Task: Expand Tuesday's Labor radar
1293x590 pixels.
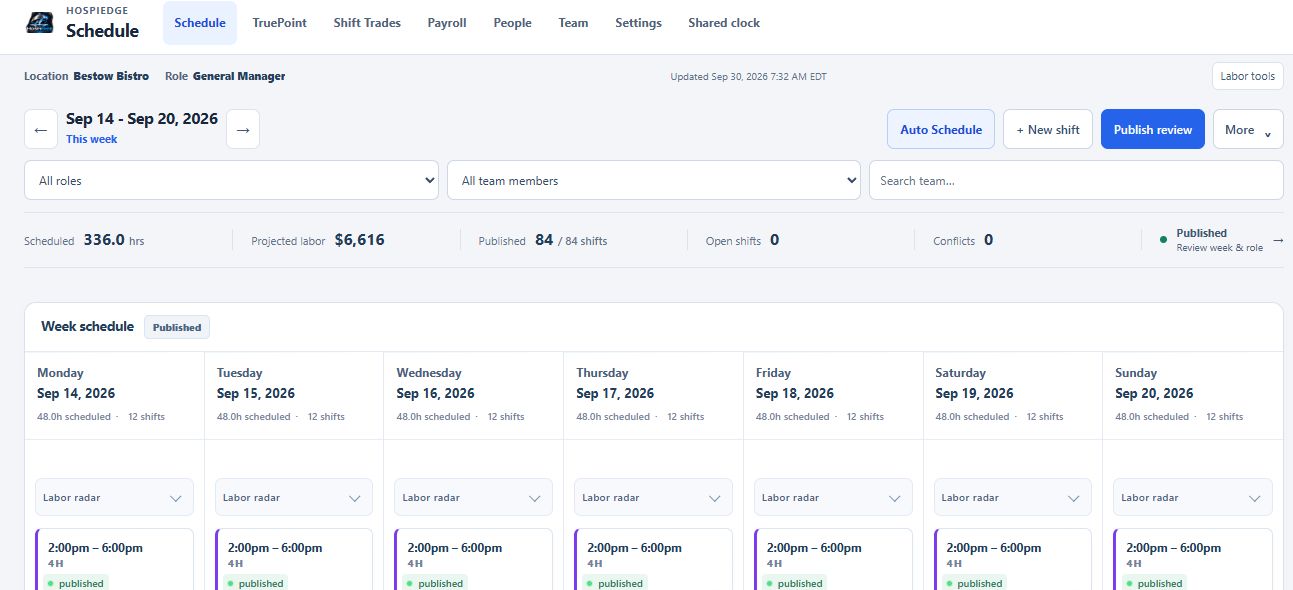Action: tap(294, 497)
